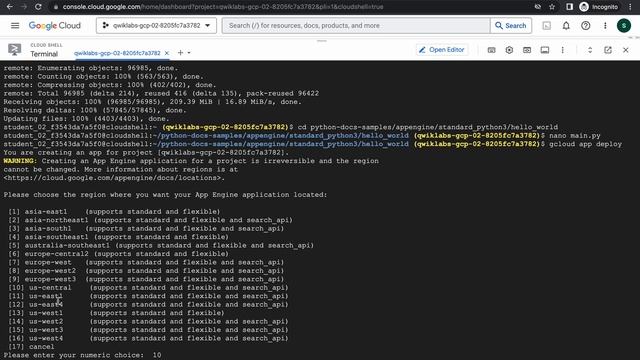640x360 pixels.
Task: Click the 'nano main.py' command text
Action: click(x=575, y=136)
